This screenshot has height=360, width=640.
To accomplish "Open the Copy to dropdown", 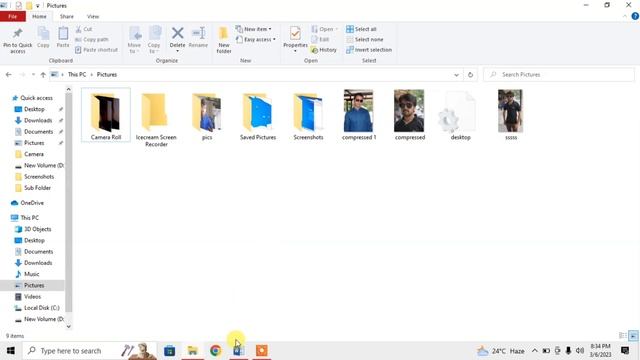I will coord(154,40).
